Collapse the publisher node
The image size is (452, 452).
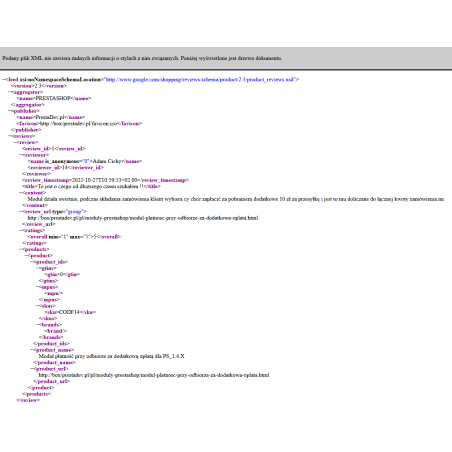[9, 111]
